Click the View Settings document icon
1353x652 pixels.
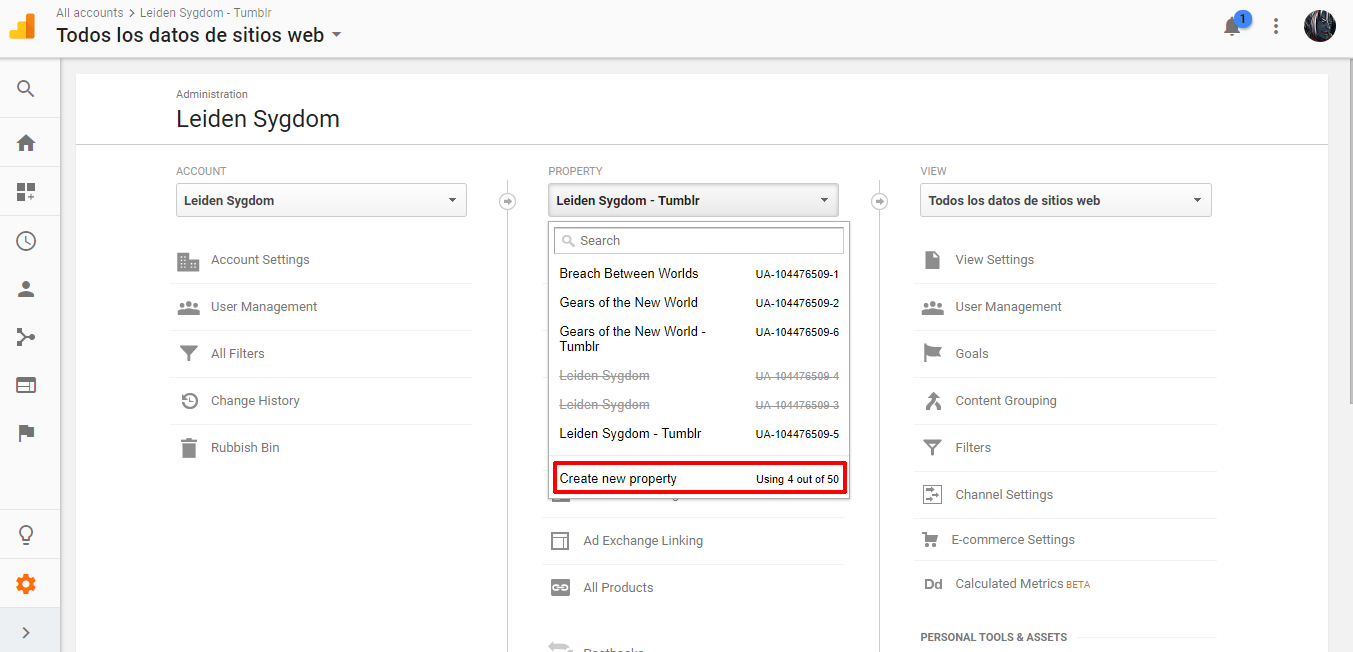[x=932, y=260]
